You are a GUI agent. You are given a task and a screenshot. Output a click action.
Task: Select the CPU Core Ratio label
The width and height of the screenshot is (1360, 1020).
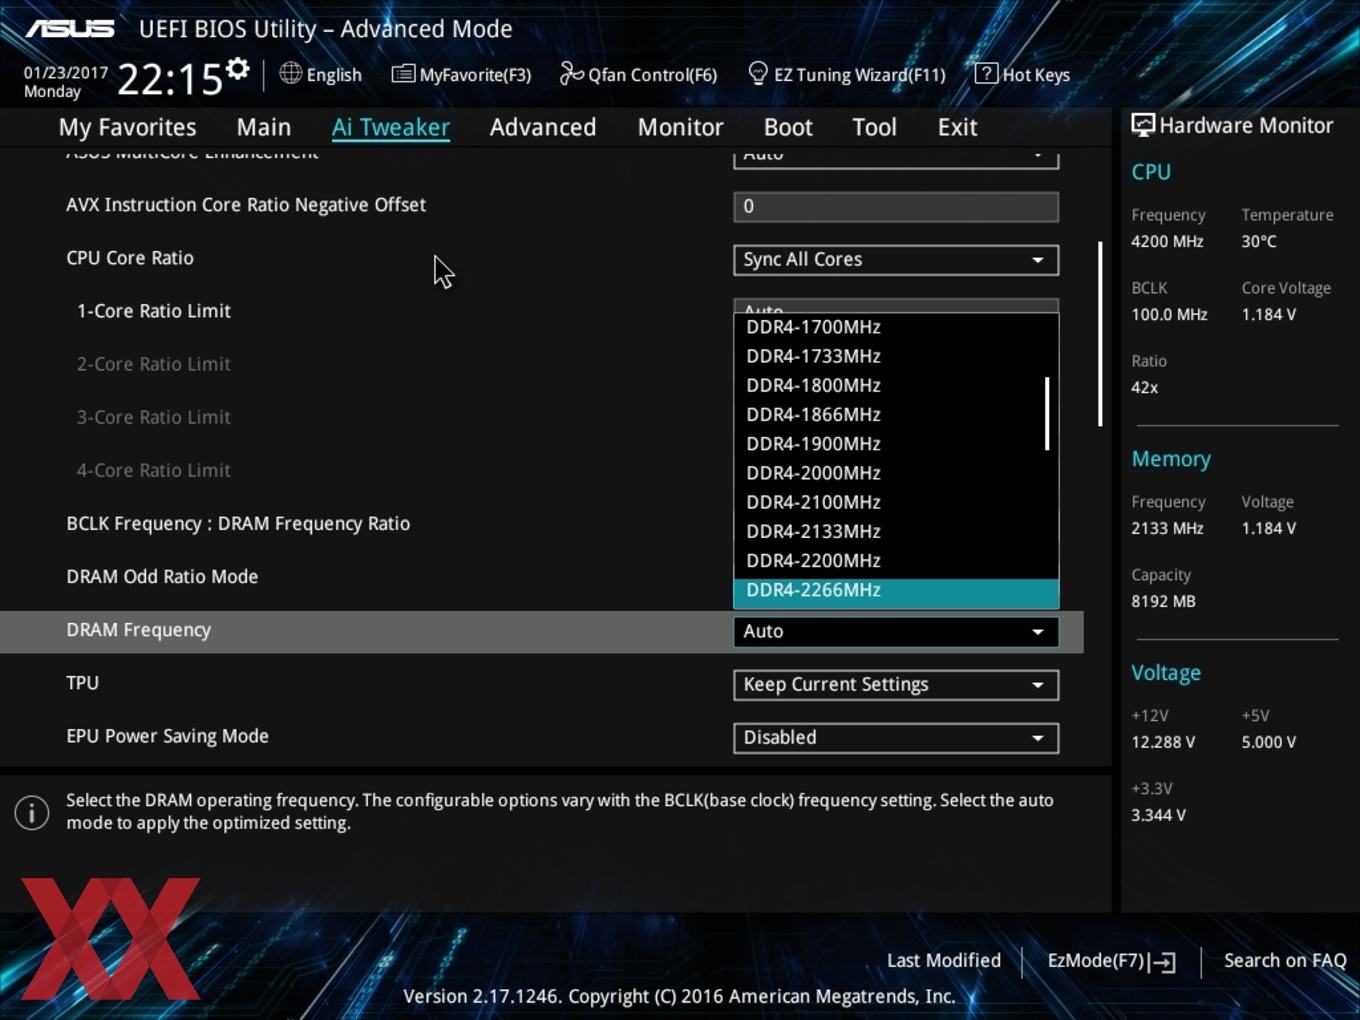[130, 258]
